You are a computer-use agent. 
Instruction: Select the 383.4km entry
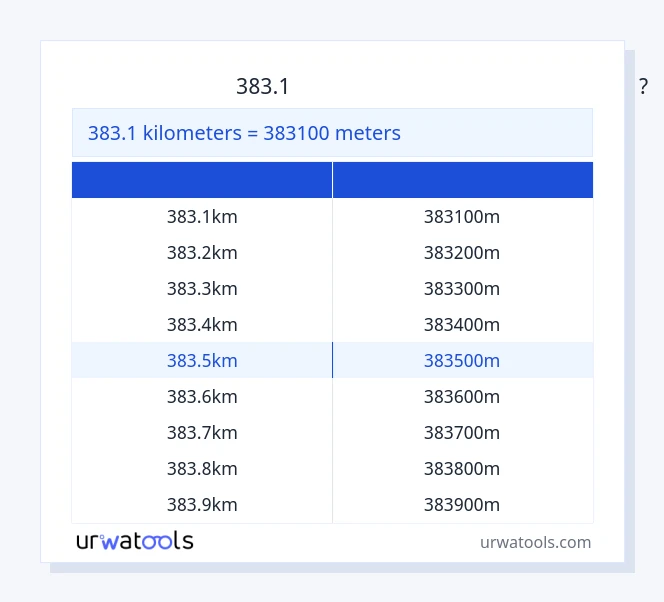point(202,325)
